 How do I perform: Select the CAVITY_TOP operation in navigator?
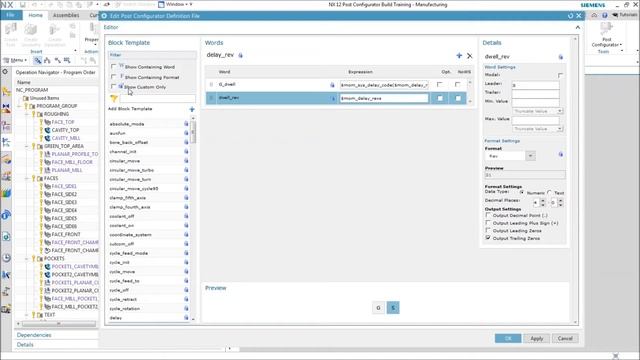tap(65, 130)
